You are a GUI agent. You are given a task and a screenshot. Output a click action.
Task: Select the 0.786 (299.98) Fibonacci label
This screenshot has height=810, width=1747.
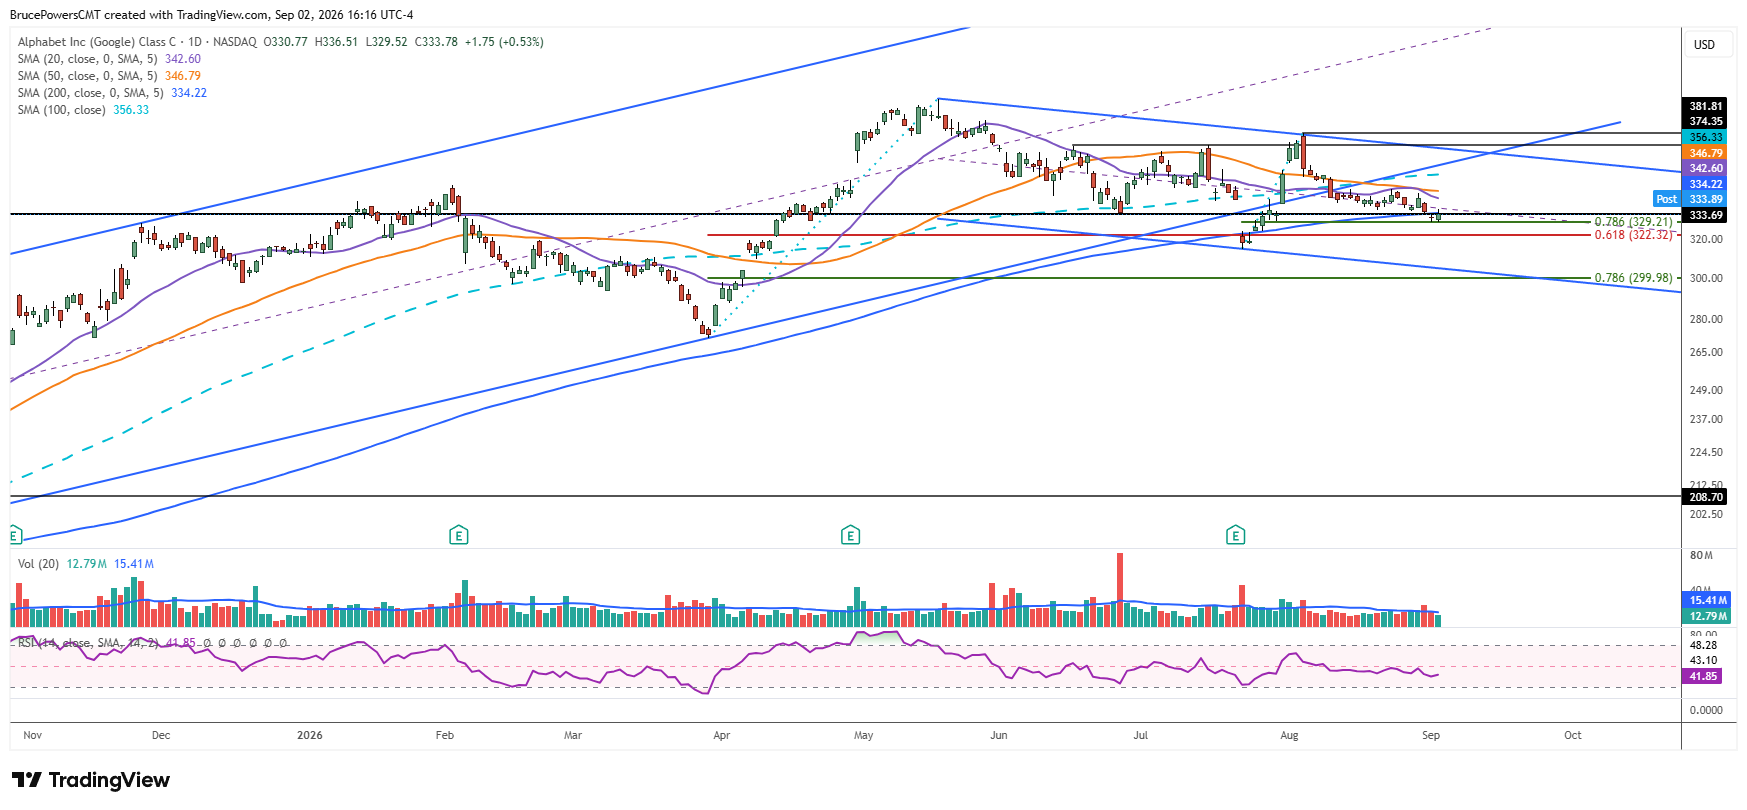point(1633,278)
